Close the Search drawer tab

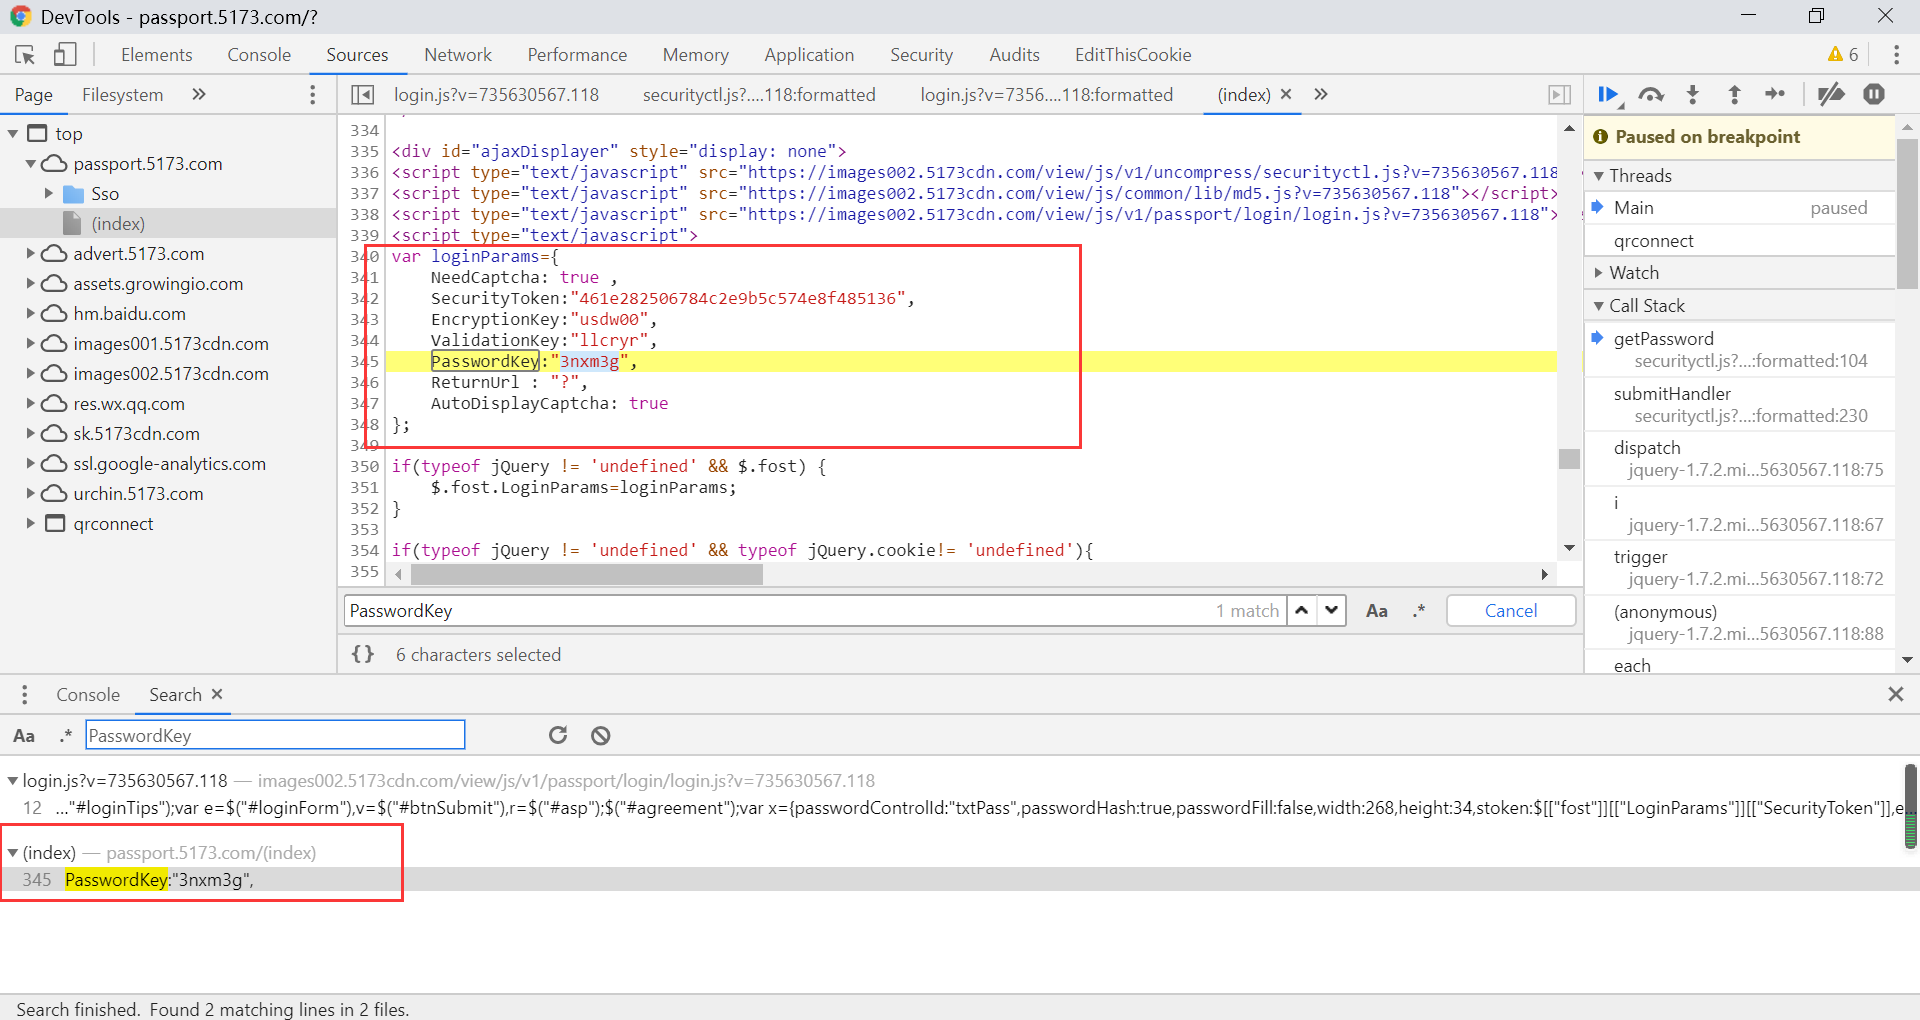coord(217,694)
